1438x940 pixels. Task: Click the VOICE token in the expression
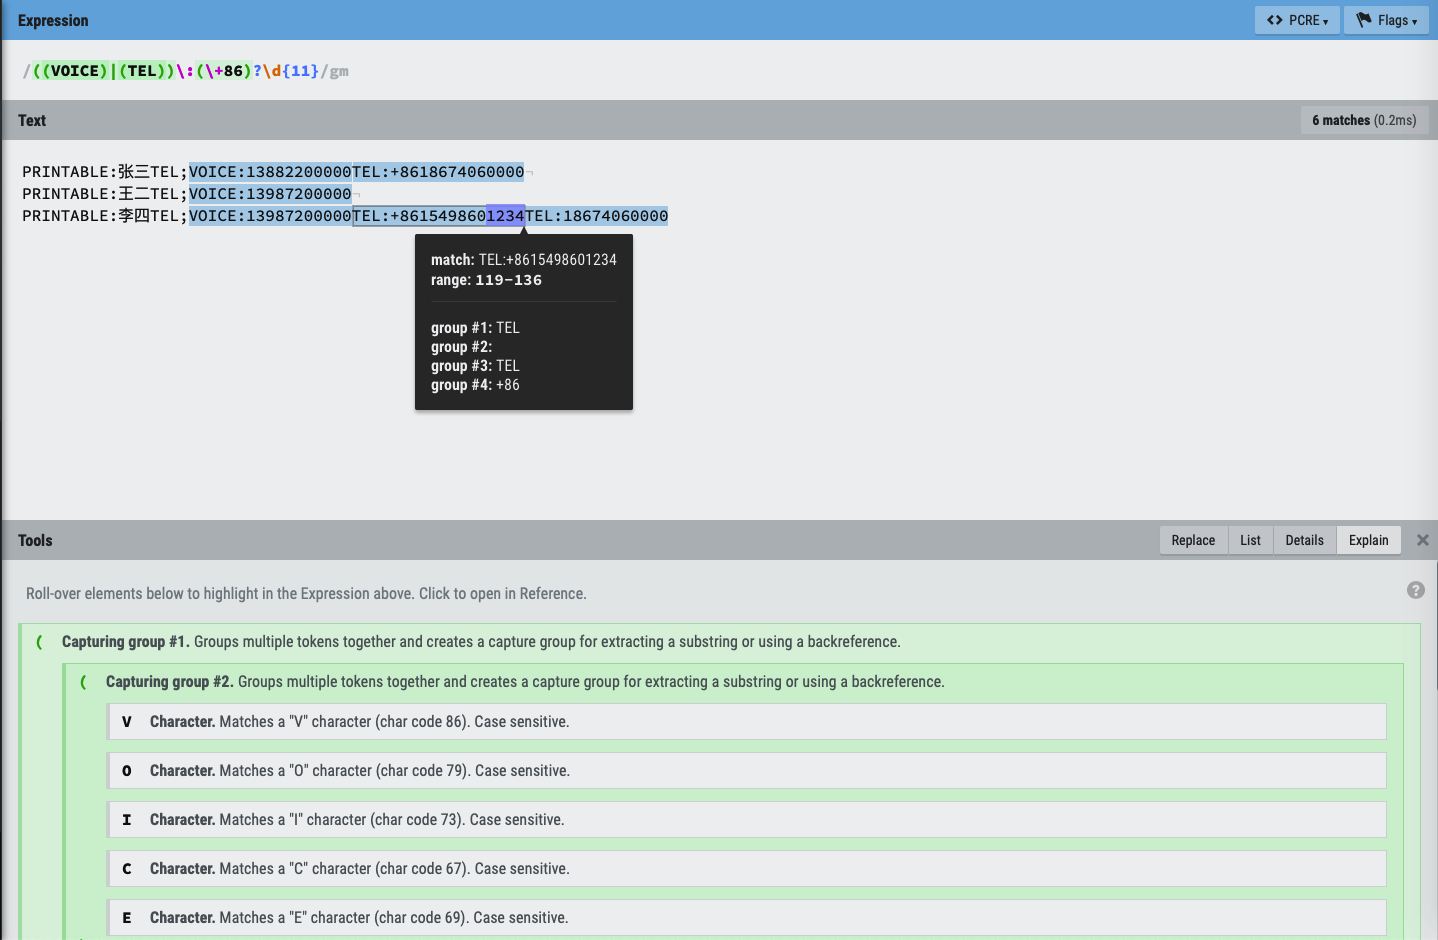click(75, 71)
